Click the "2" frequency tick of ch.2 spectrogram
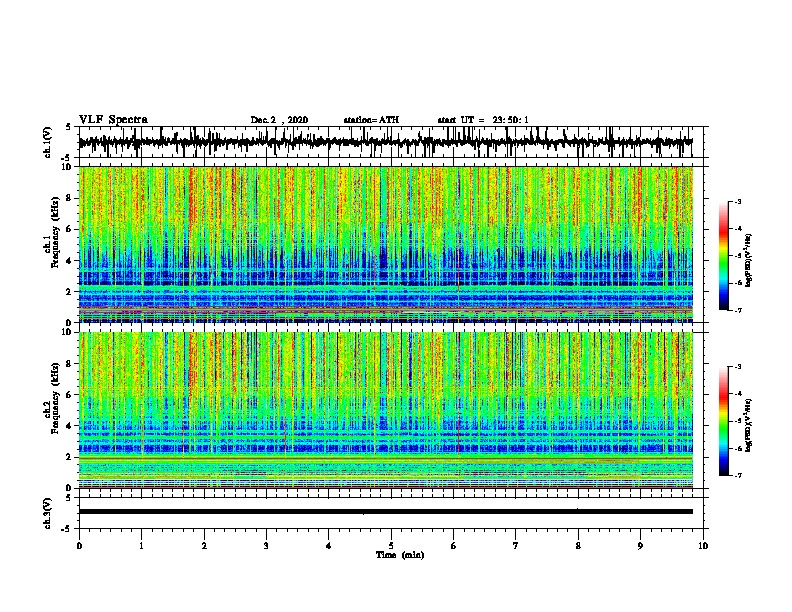792x612 pixels. point(70,457)
